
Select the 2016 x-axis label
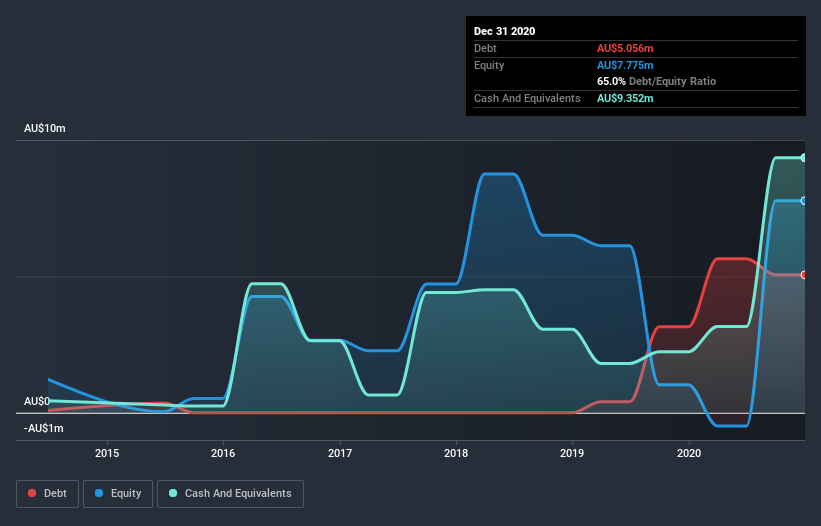pyautogui.click(x=223, y=453)
